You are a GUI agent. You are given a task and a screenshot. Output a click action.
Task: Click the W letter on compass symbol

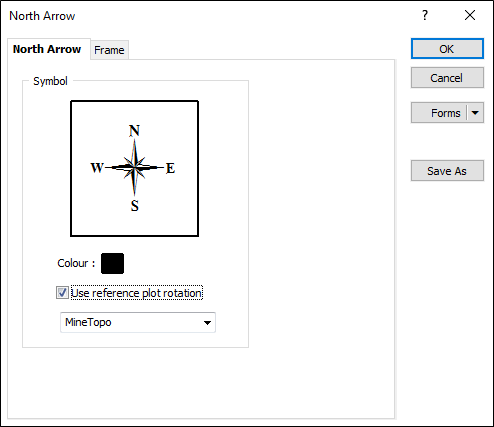[x=97, y=167]
